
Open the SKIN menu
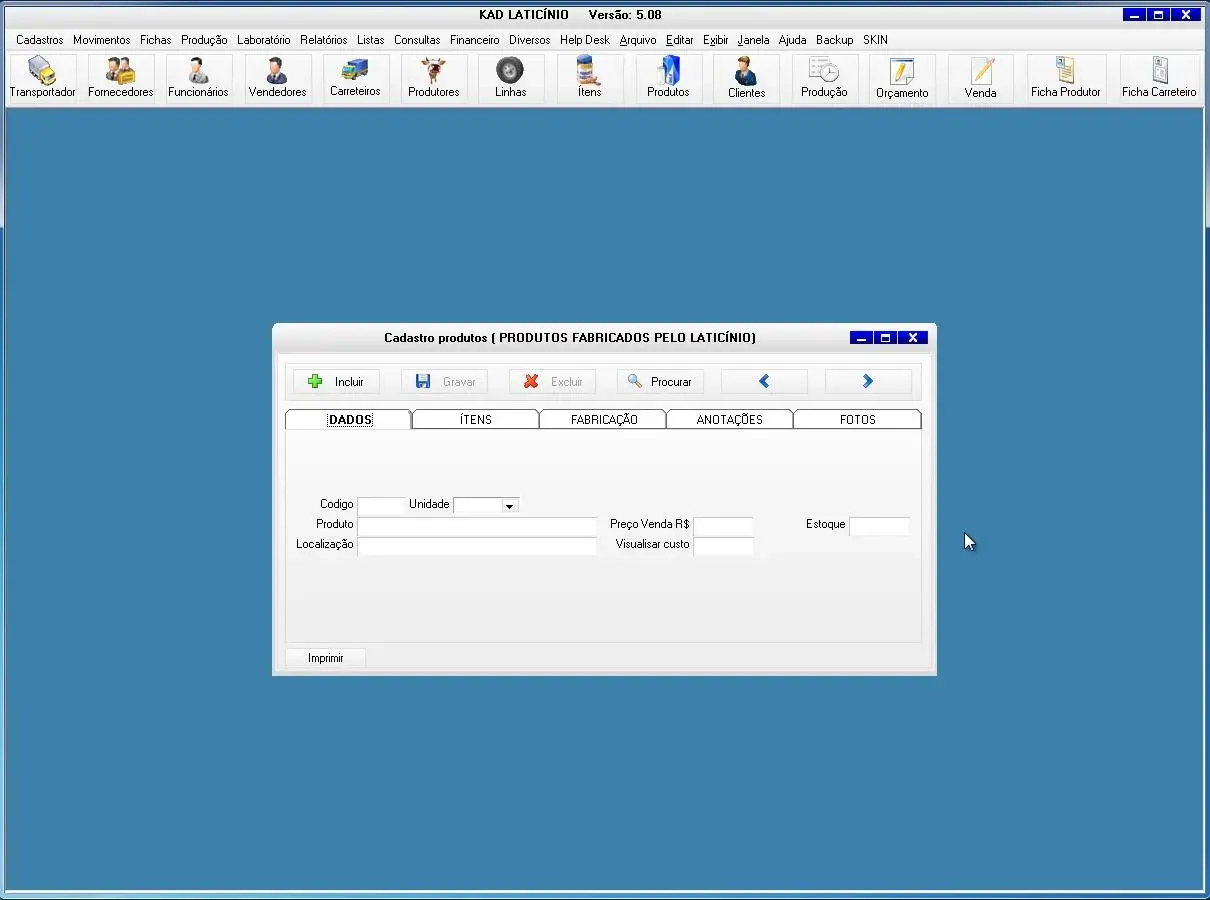876,40
